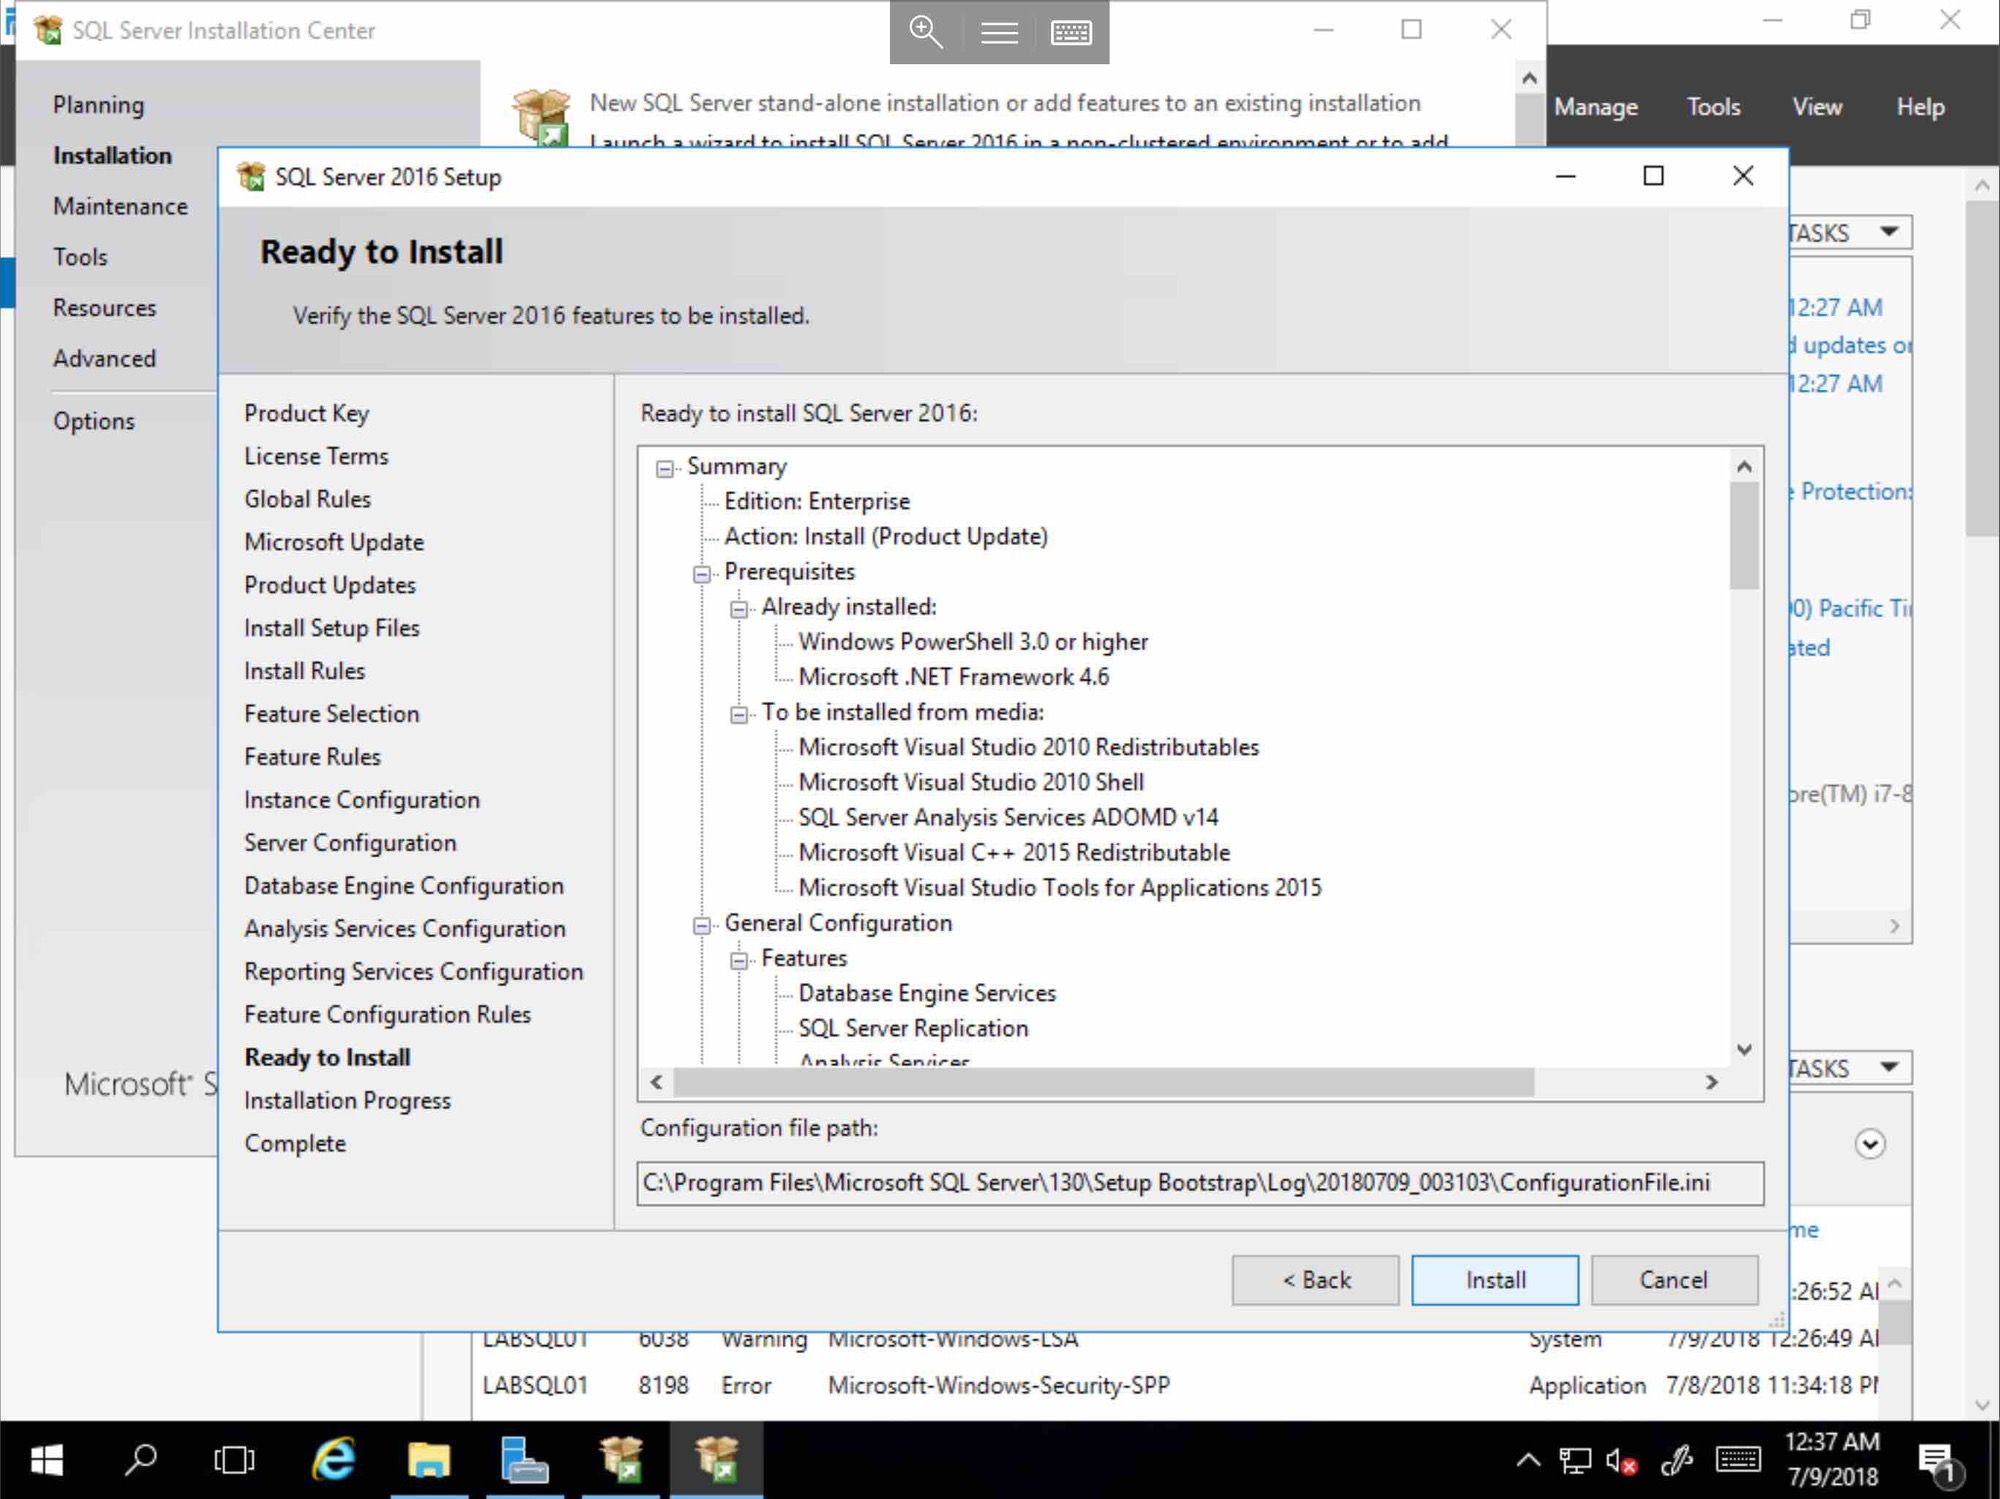2000x1499 pixels.
Task: Go back with the < Back button
Action: 1316,1280
